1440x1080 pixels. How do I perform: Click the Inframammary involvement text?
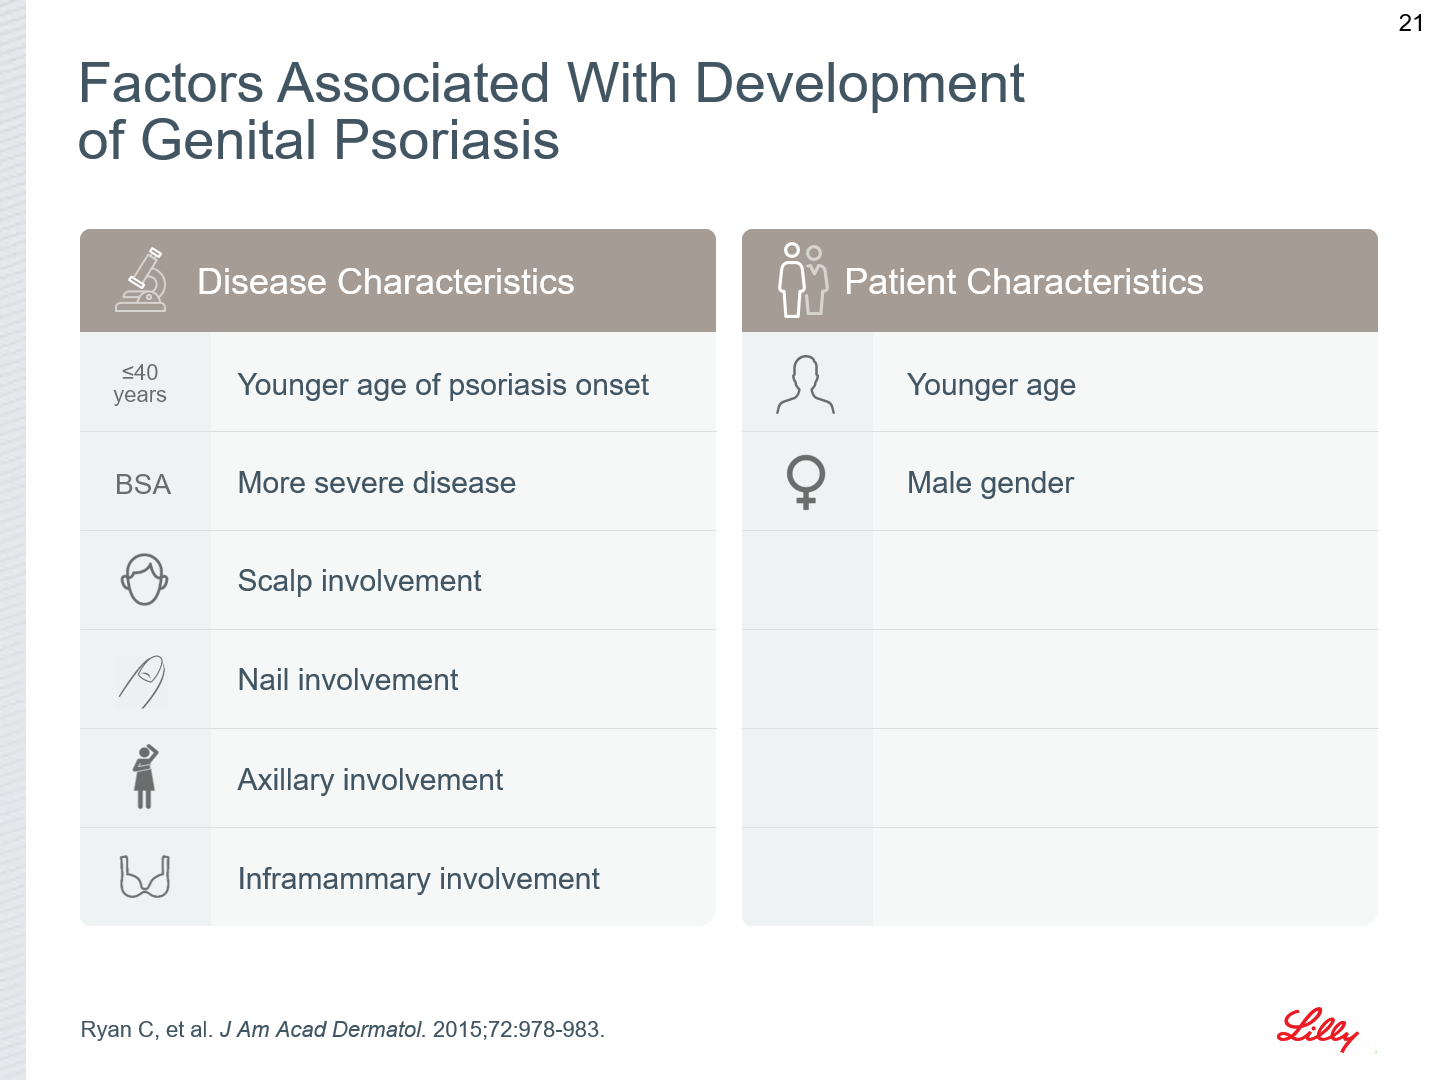[419, 879]
